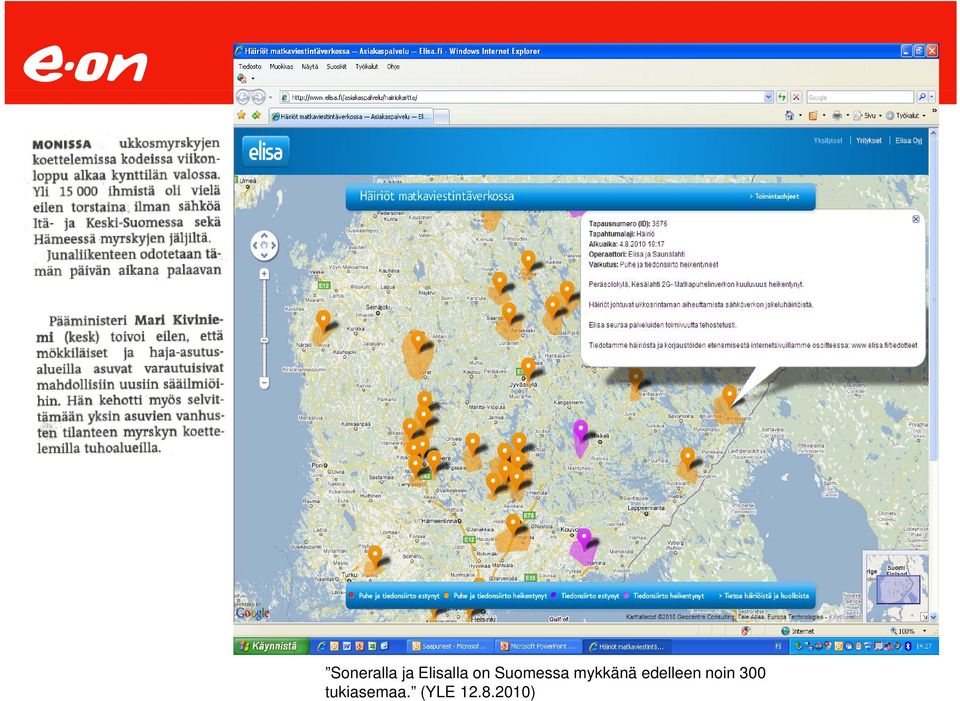Screen dimensions: 960x701
Task: Click the Elisa logo
Action: point(266,151)
